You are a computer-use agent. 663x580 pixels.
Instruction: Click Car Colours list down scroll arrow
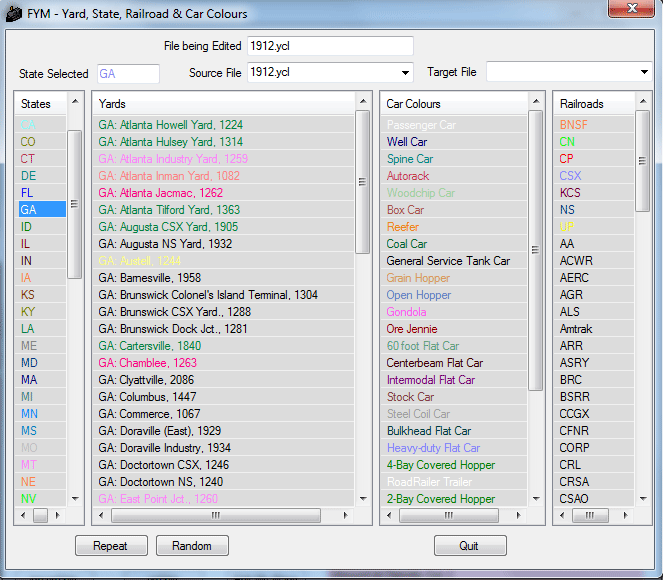click(536, 498)
